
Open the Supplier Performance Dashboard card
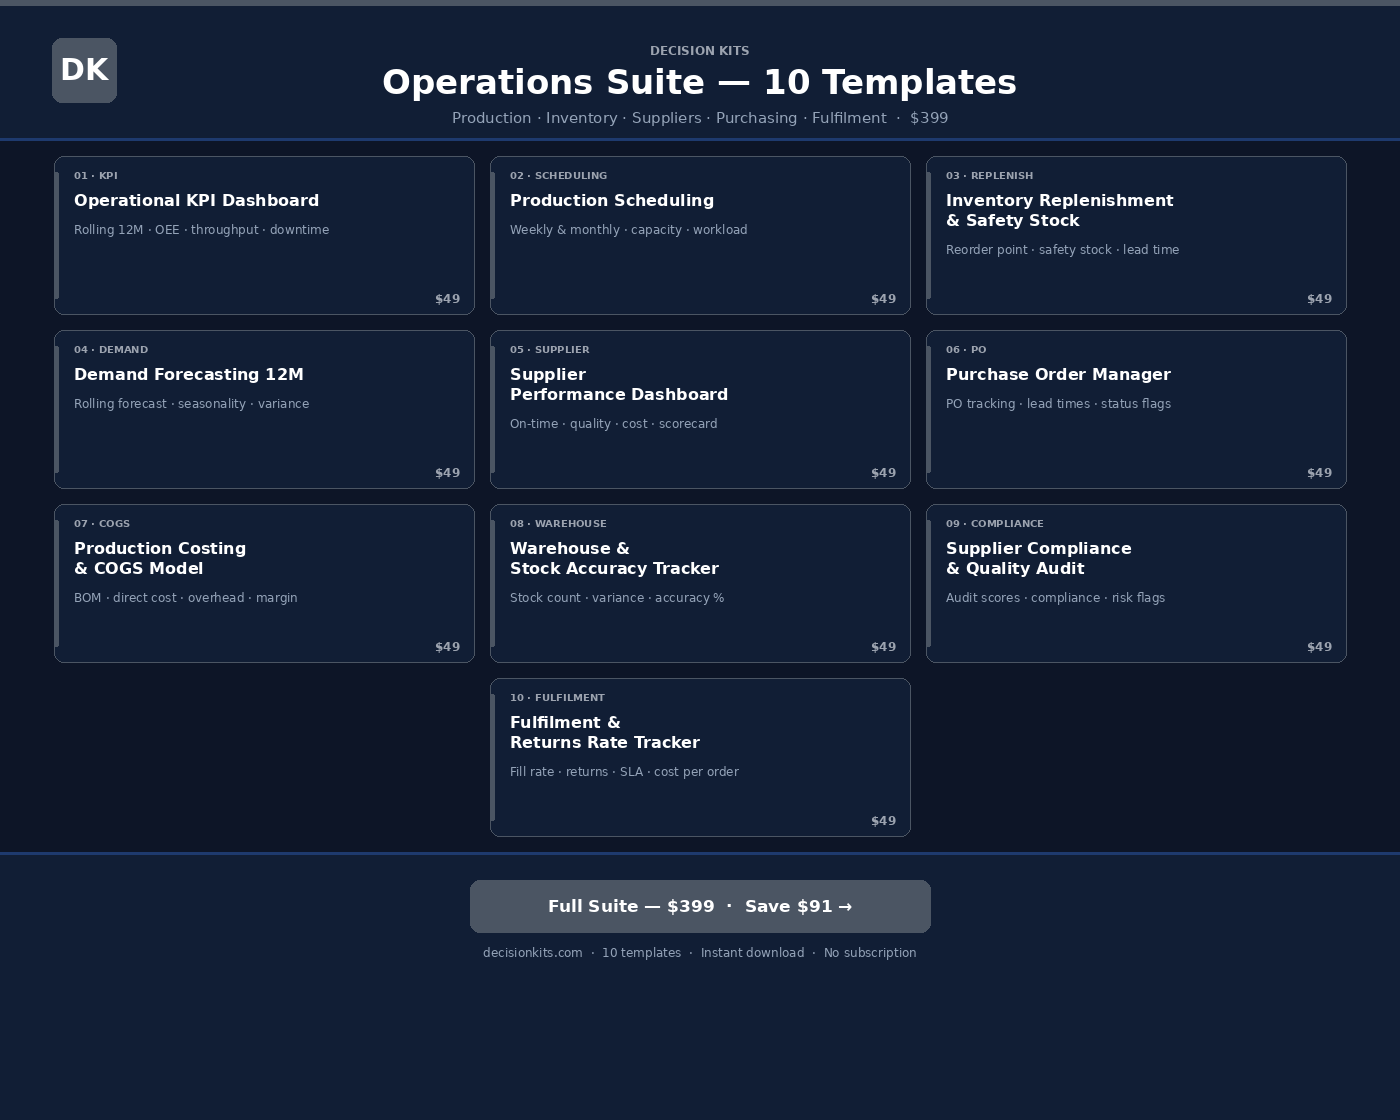700,409
